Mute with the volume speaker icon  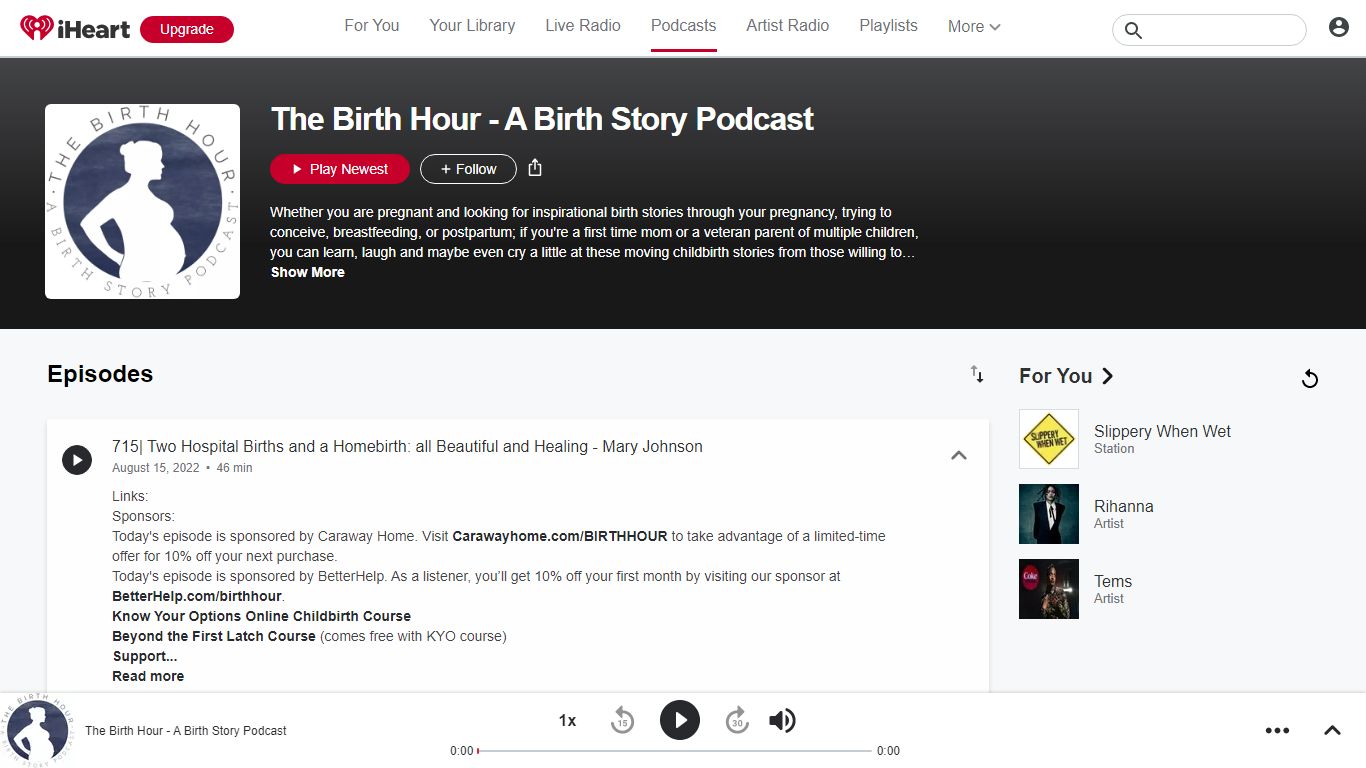782,720
